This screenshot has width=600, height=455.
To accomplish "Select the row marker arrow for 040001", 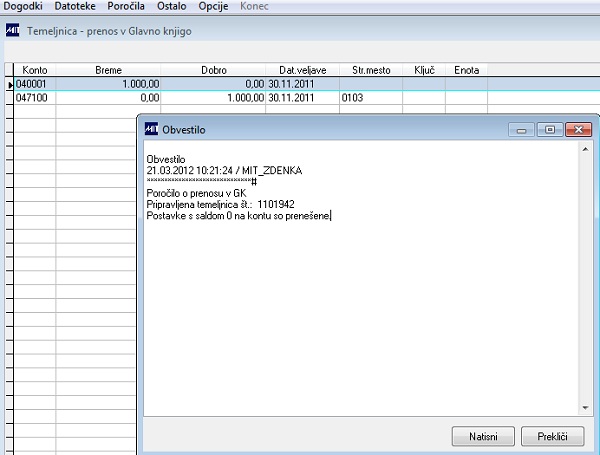I will coord(10,84).
